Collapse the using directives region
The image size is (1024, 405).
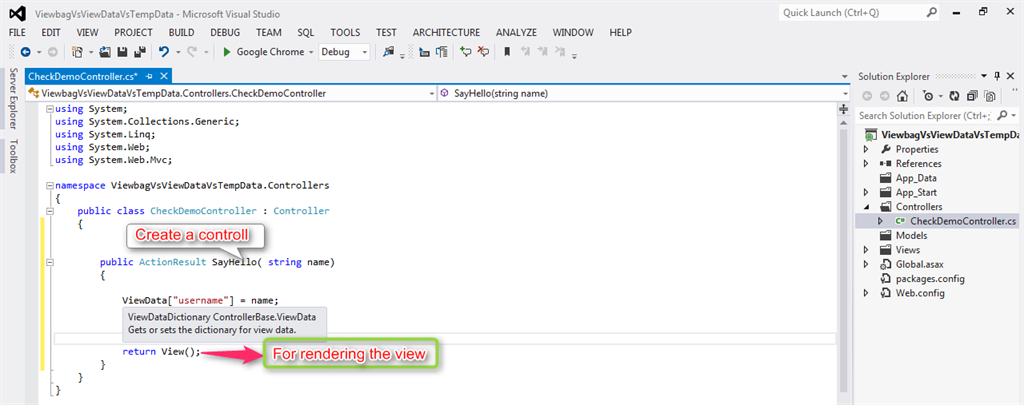pyautogui.click(x=50, y=110)
